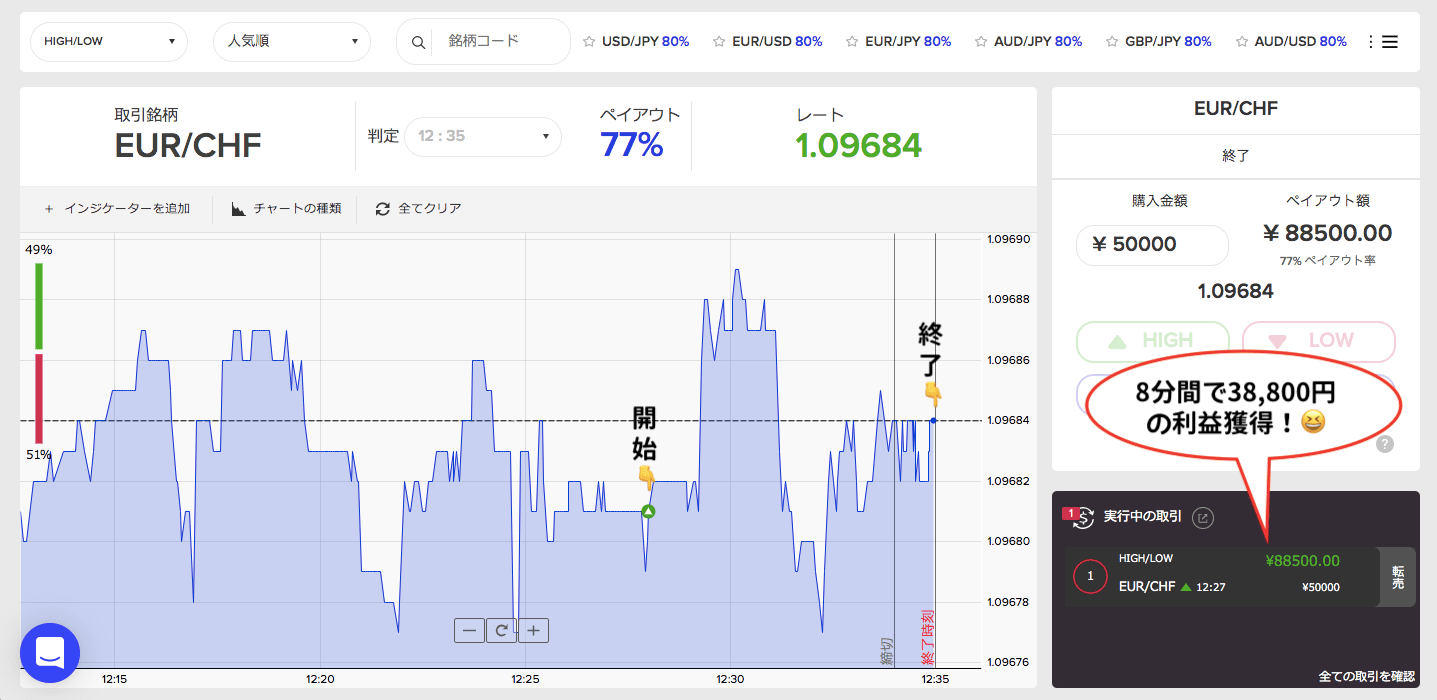
Task: Select the EUR/USD 80% pair
Action: coord(777,42)
